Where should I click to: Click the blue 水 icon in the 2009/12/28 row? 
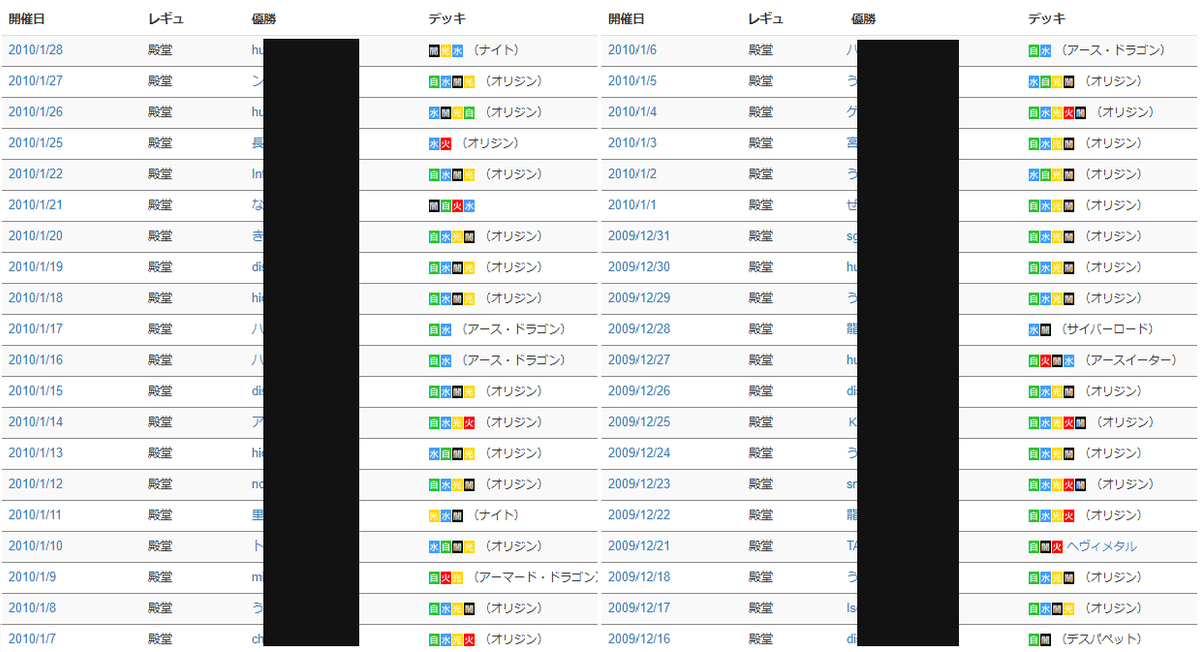[1034, 329]
